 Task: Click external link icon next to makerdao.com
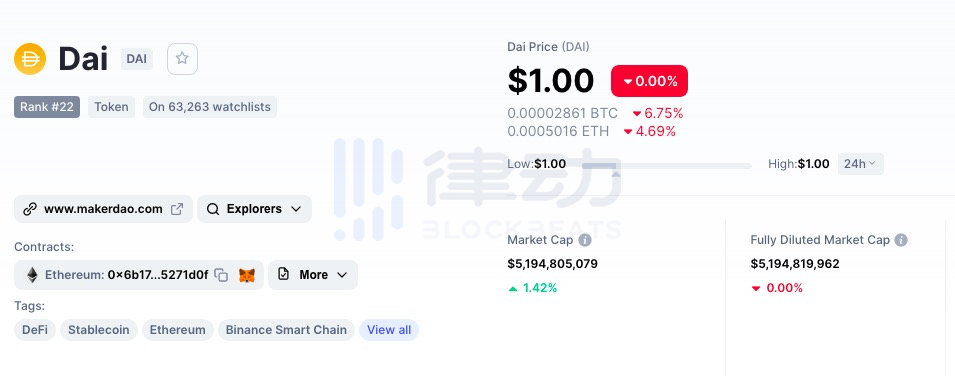177,209
